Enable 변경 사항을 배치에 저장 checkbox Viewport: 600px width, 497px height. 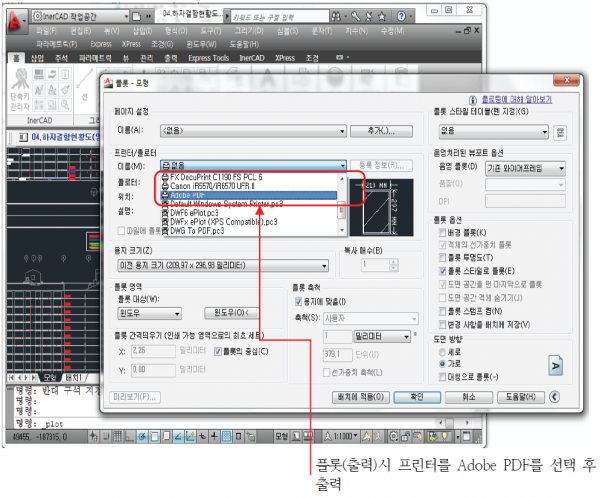coord(442,324)
